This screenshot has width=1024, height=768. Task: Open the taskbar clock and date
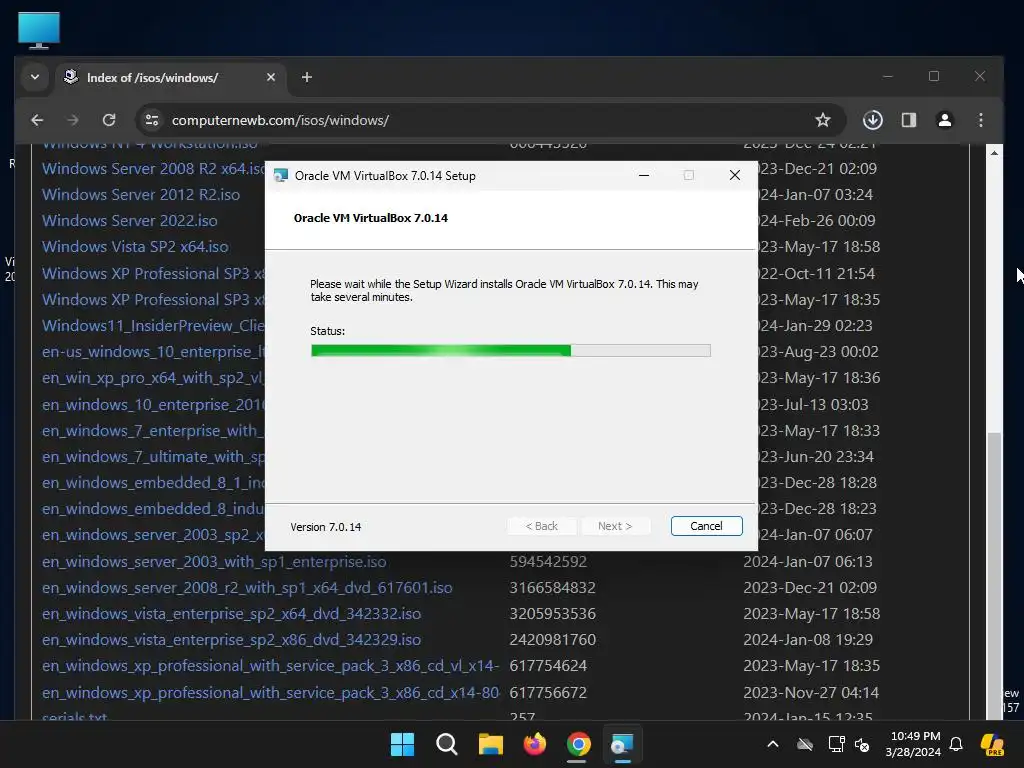[913, 744]
